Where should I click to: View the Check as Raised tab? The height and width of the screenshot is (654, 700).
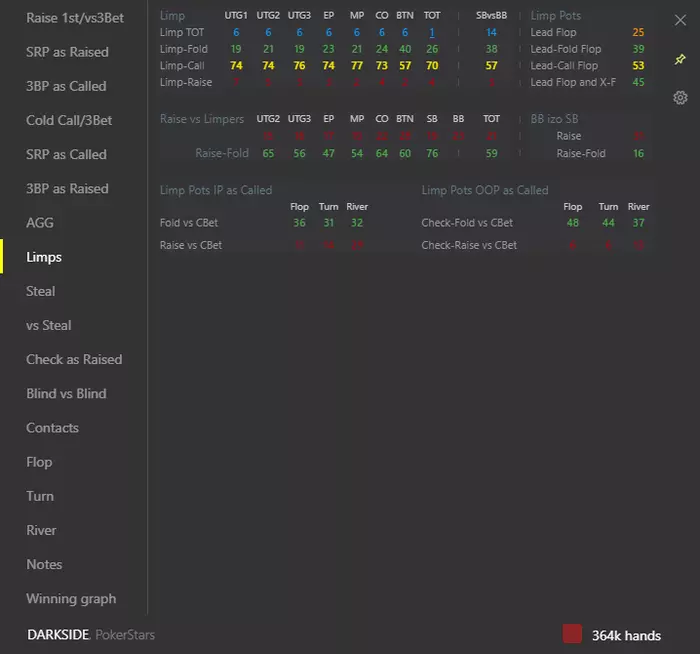[74, 359]
